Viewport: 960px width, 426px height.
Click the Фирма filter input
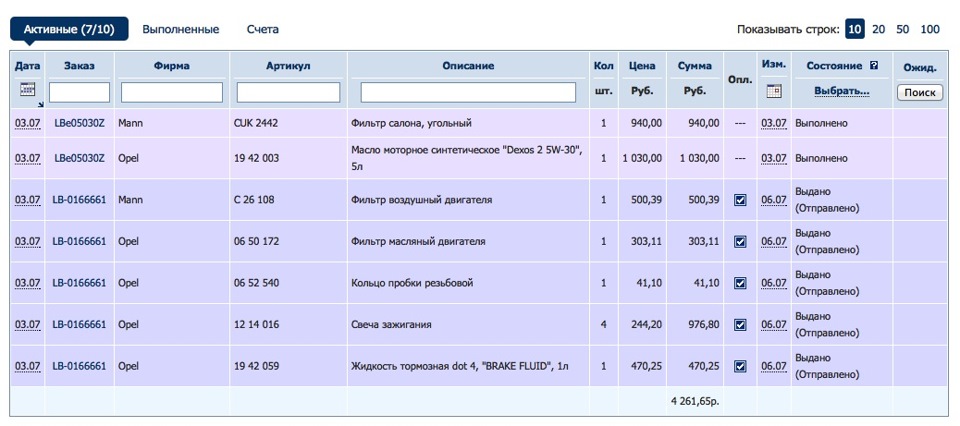172,92
